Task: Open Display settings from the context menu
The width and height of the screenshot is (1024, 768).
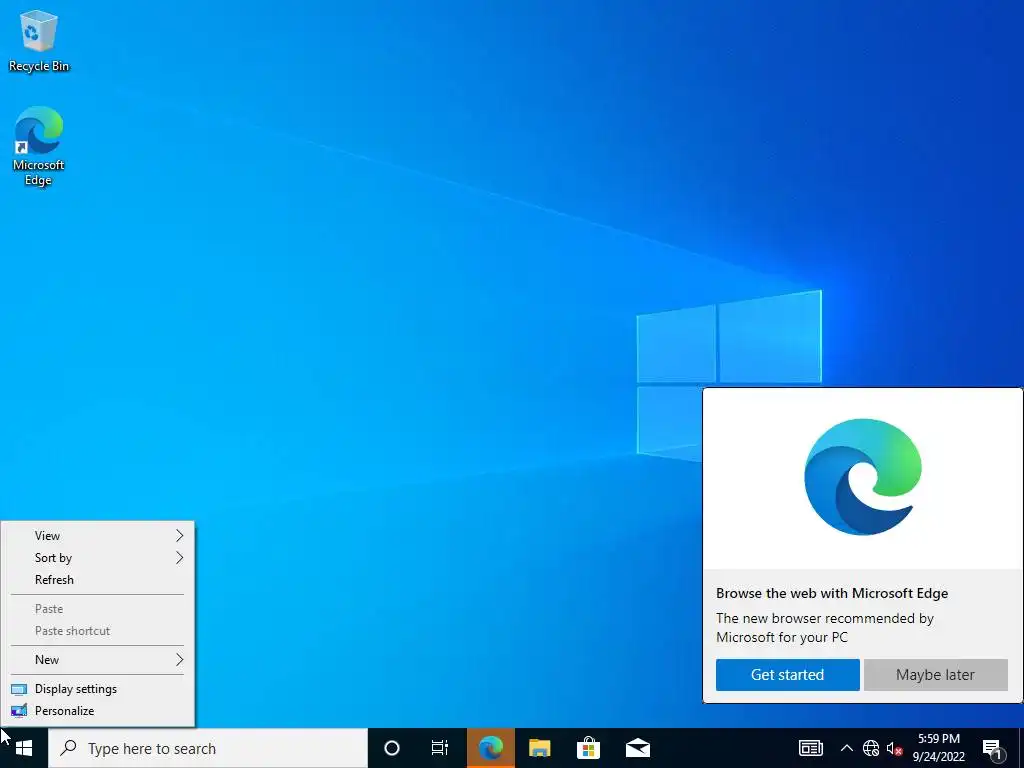Action: pos(97,689)
